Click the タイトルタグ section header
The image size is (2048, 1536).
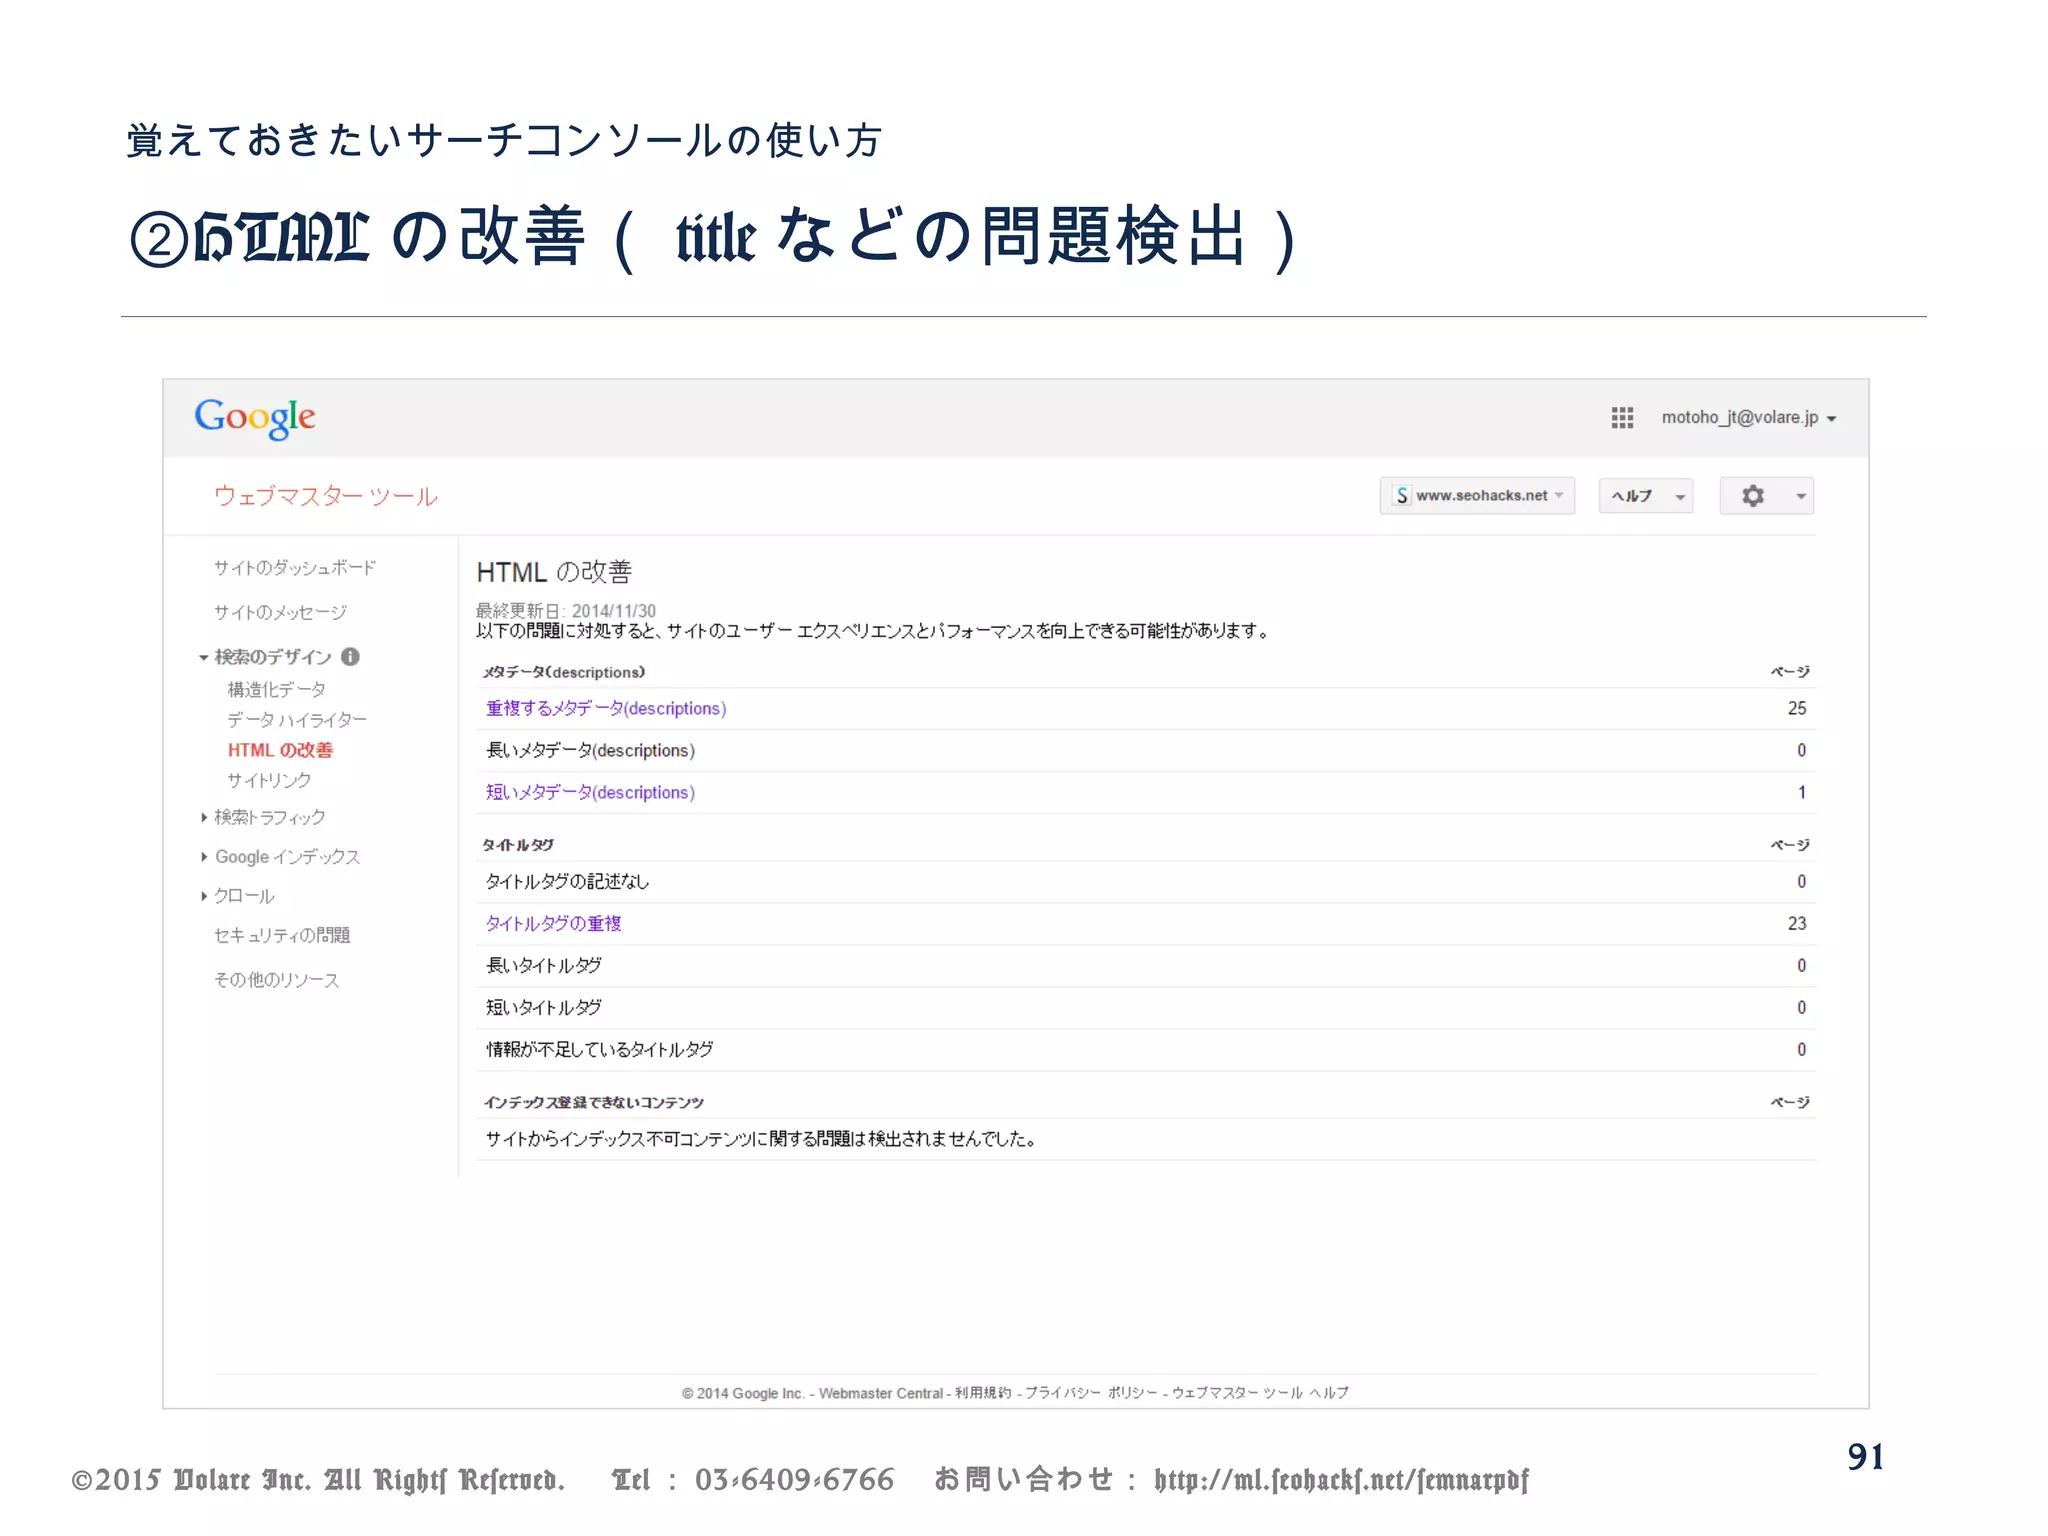518,845
